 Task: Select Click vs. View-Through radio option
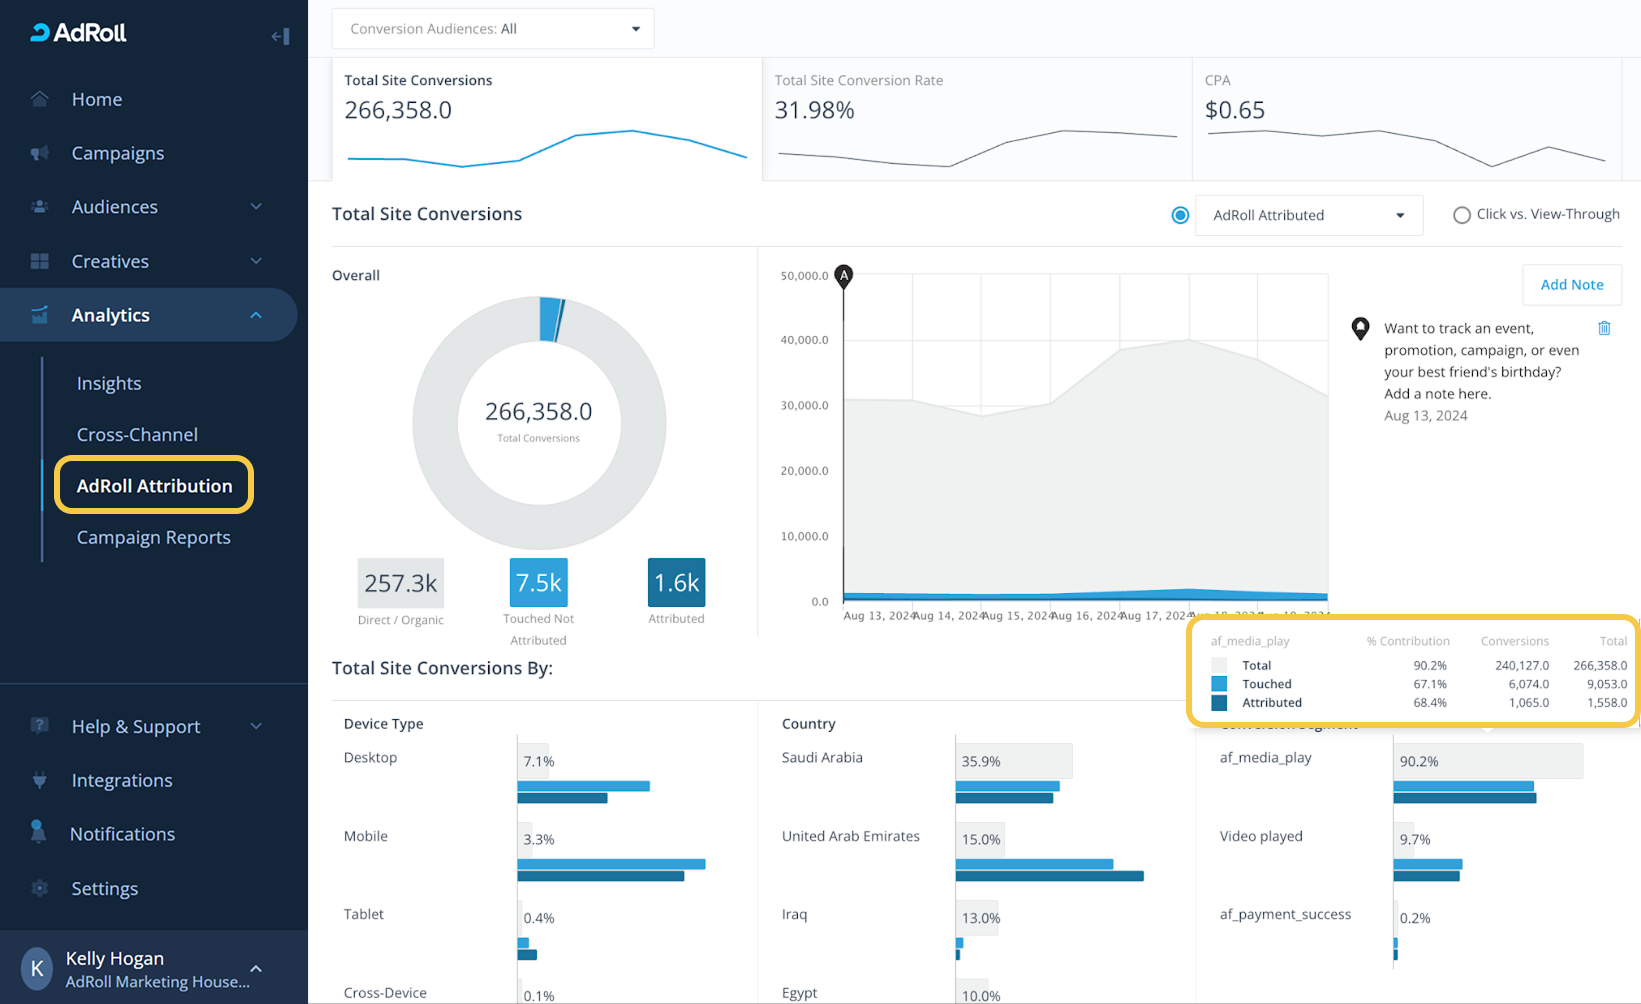point(1461,215)
